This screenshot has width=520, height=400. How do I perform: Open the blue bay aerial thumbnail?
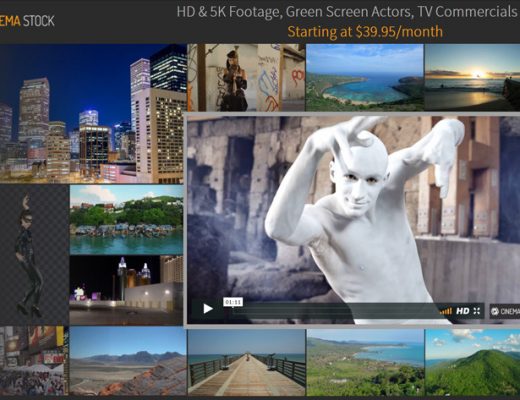[365, 77]
